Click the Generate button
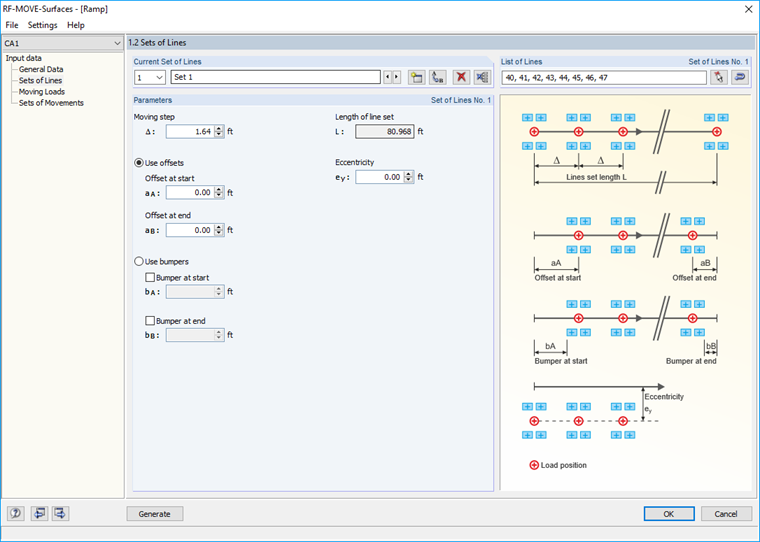 coord(155,513)
